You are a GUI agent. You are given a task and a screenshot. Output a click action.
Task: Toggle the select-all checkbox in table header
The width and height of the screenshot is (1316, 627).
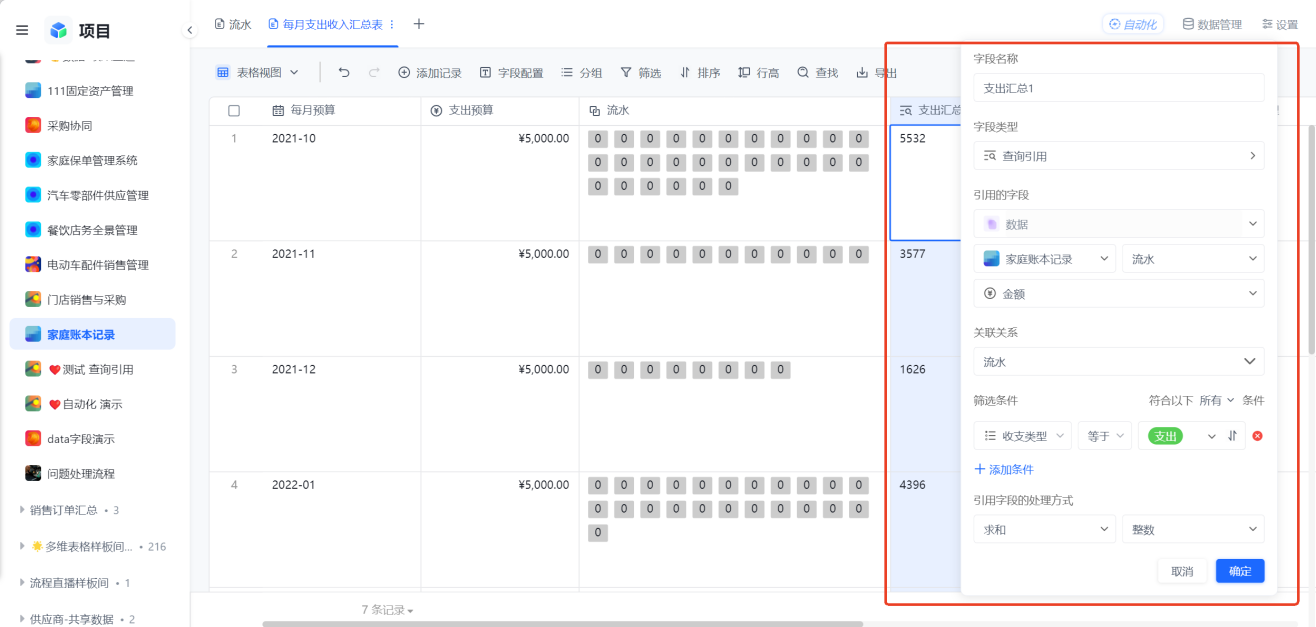[x=234, y=111]
